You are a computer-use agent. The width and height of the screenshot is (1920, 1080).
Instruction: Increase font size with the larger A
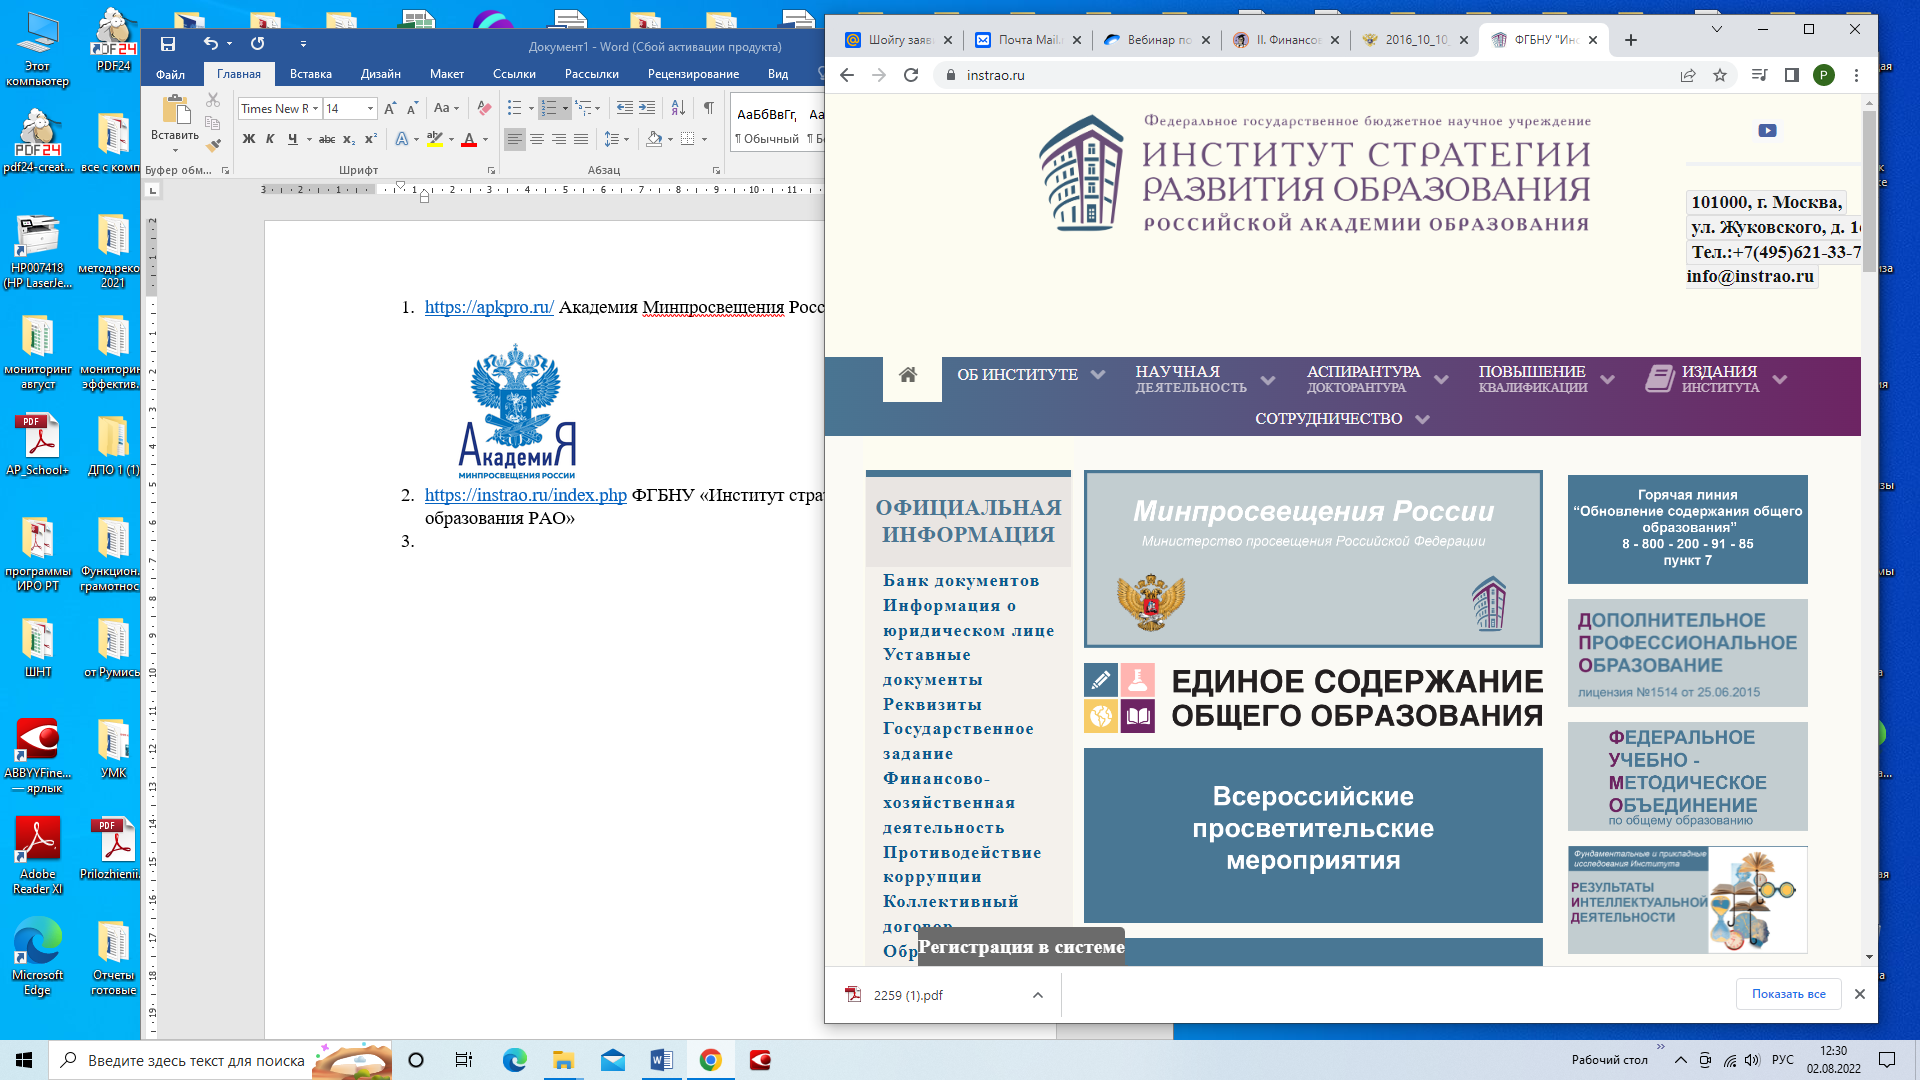tap(390, 108)
